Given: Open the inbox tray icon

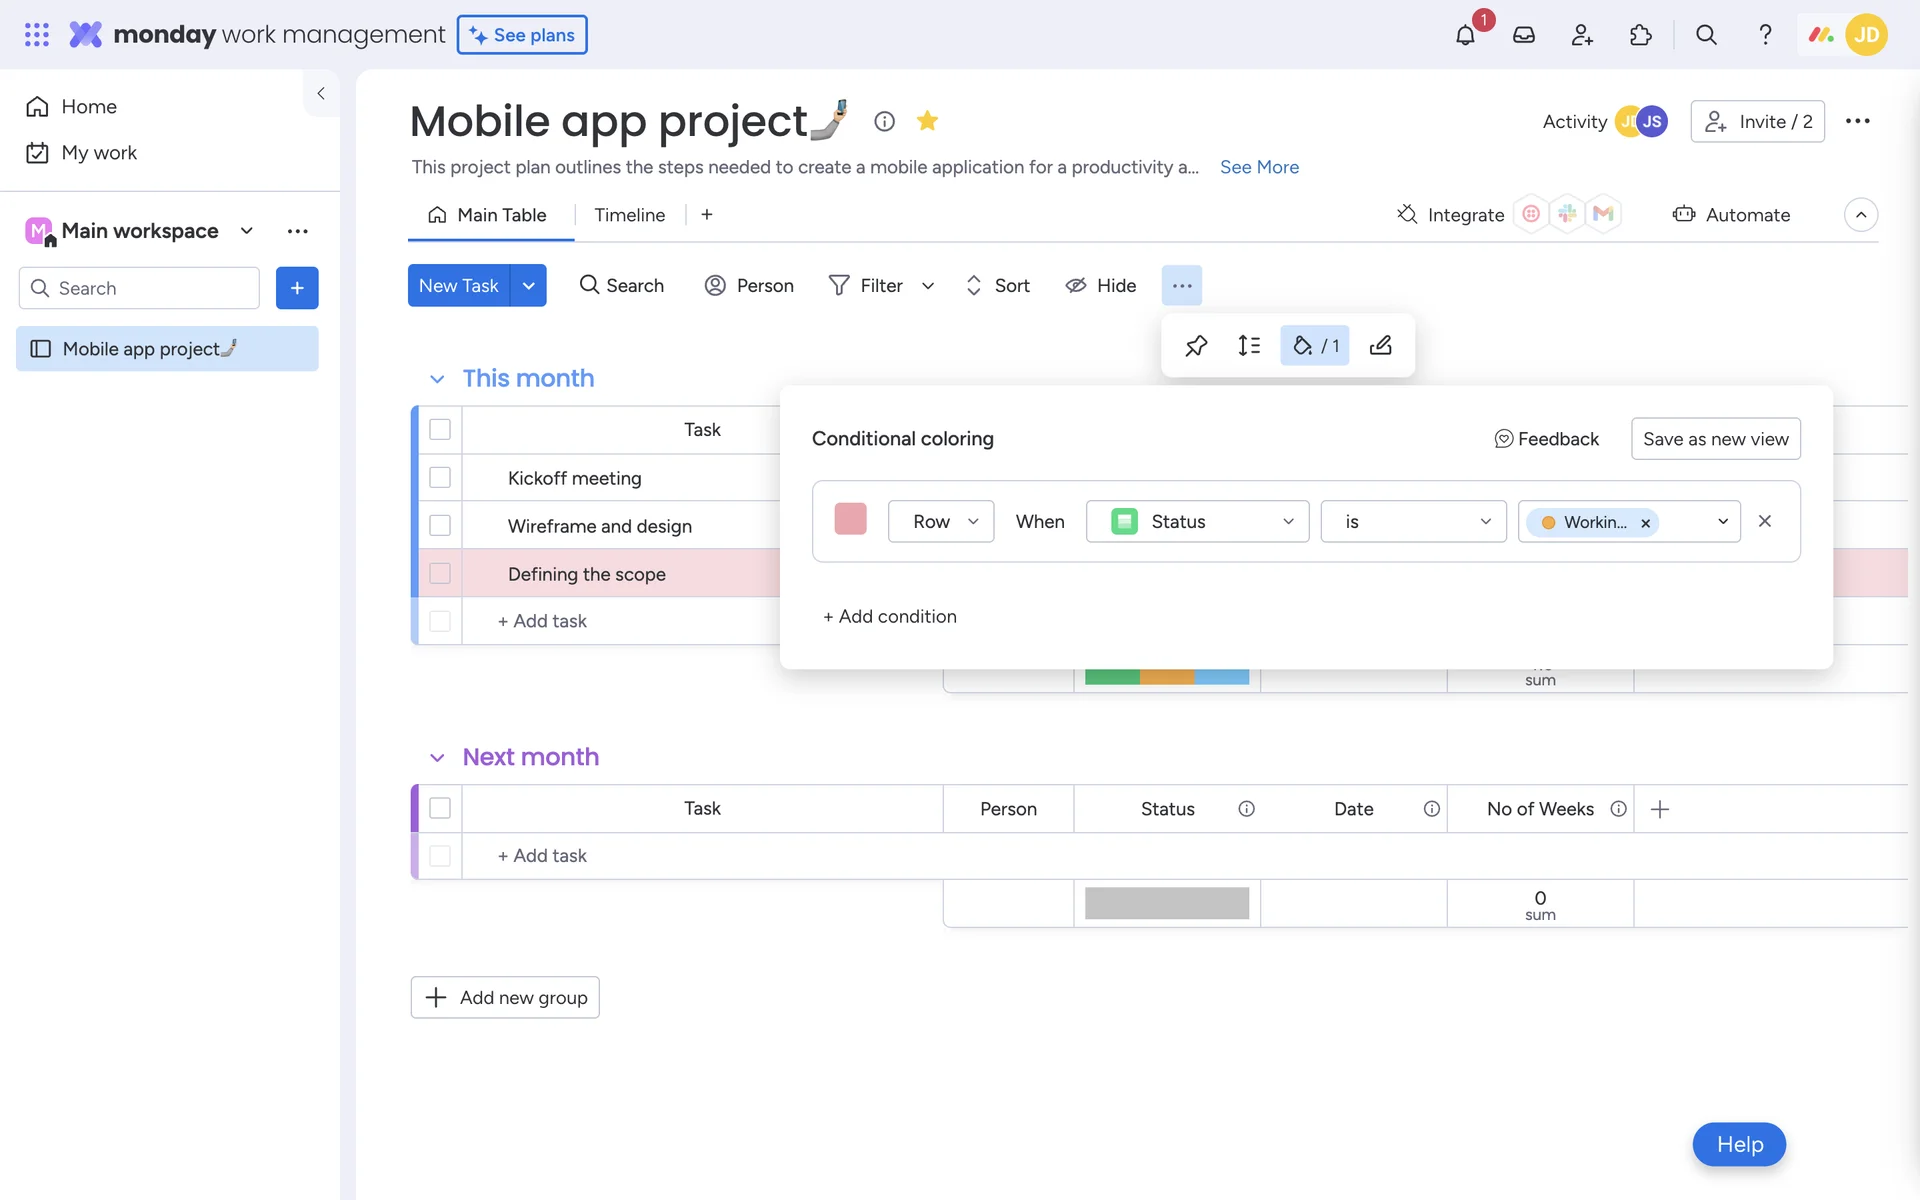Looking at the screenshot, I should point(1523,35).
